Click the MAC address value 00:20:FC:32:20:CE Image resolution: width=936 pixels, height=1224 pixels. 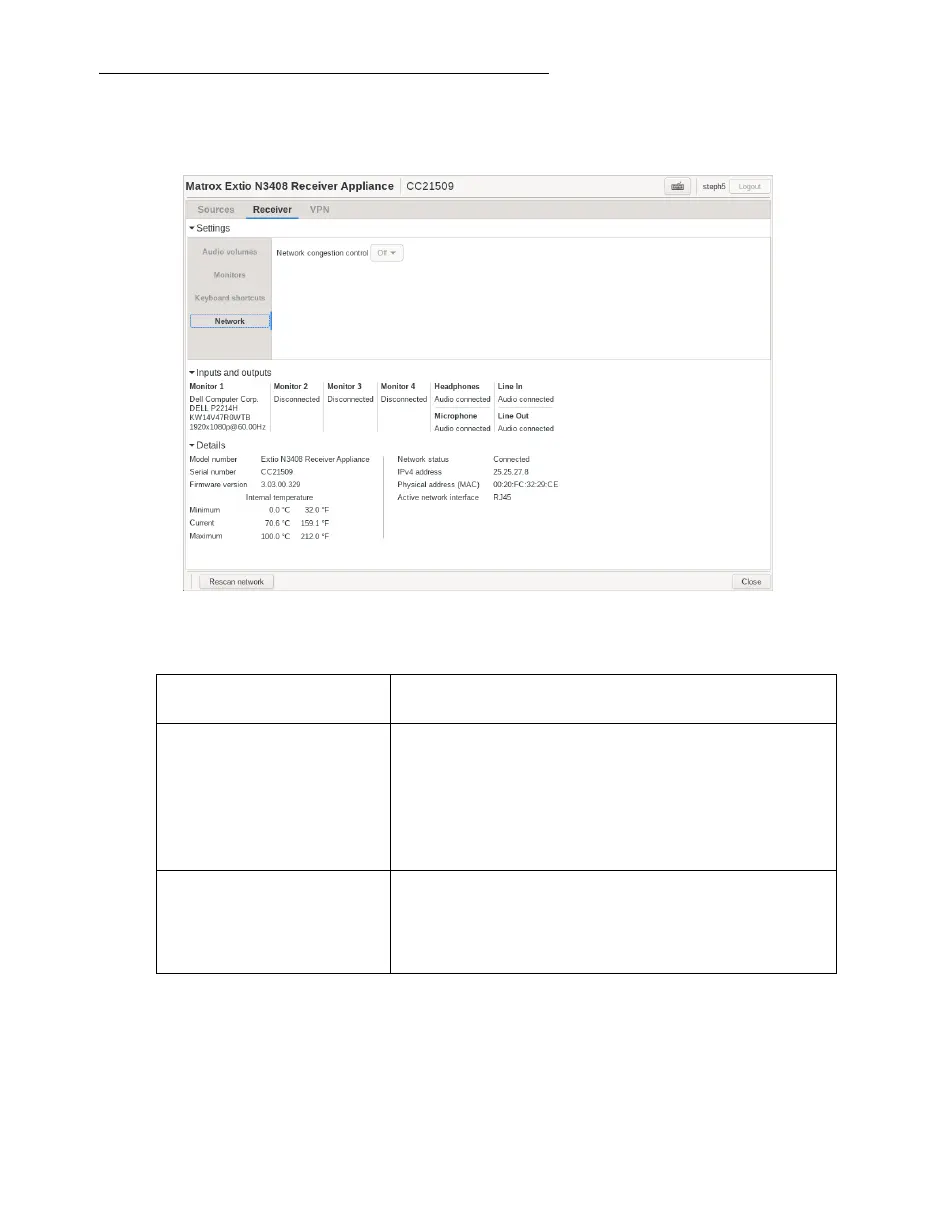coord(526,484)
